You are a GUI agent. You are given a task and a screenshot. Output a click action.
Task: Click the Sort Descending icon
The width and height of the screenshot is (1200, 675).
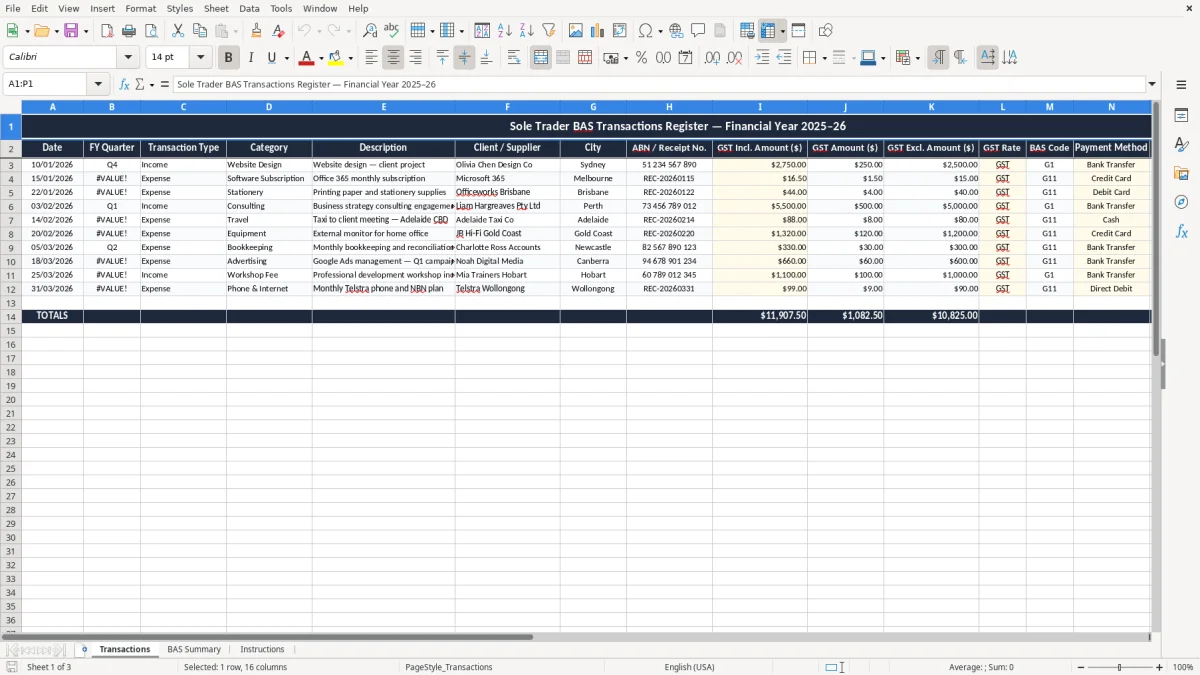(526, 31)
